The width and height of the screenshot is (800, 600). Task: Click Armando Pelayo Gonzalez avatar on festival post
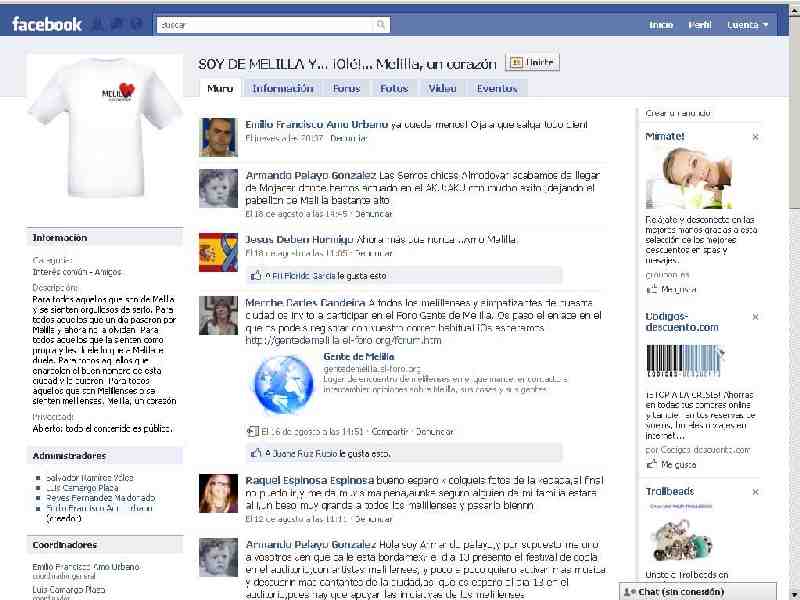[218, 557]
